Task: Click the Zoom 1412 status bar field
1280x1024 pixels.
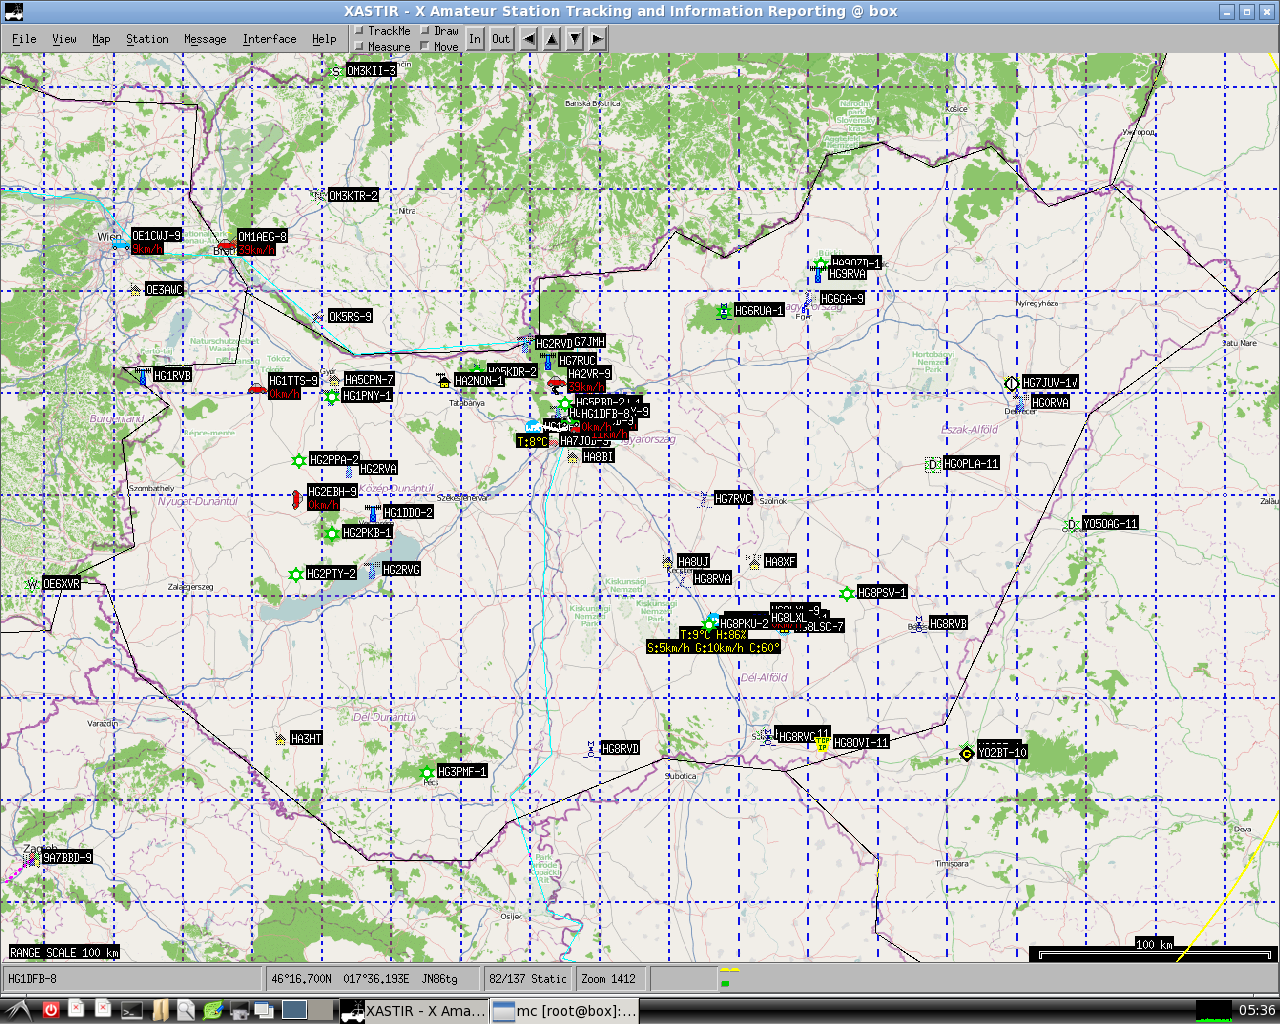Action: point(610,979)
